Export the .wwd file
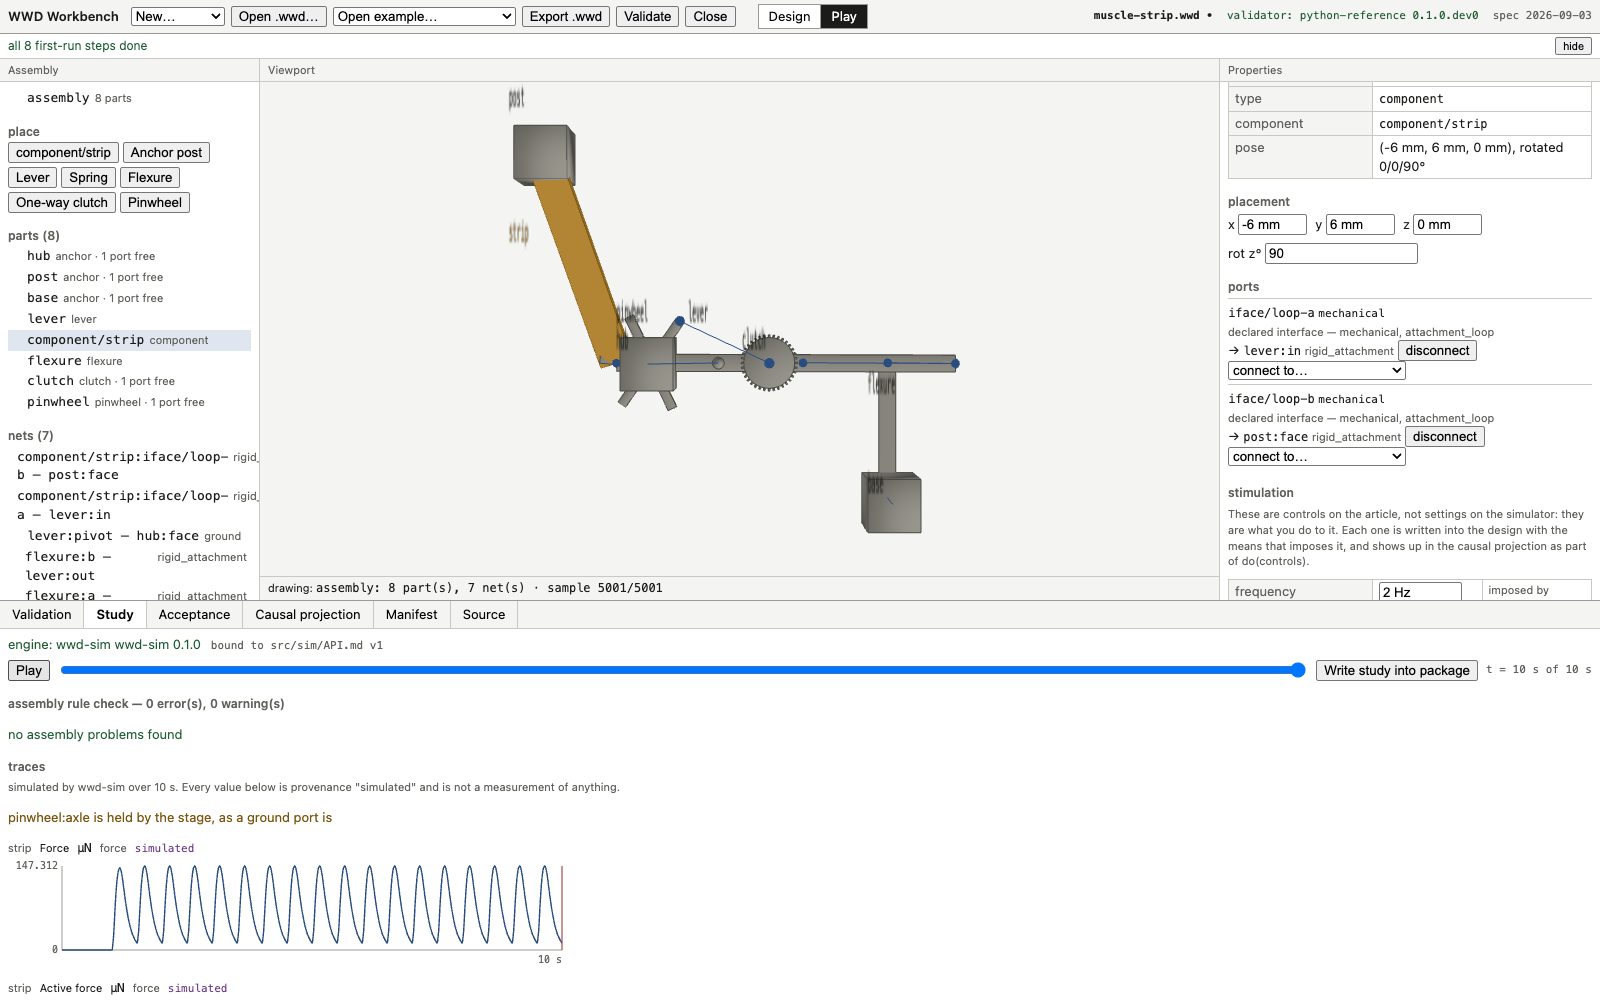The width and height of the screenshot is (1600, 1000). tap(566, 16)
